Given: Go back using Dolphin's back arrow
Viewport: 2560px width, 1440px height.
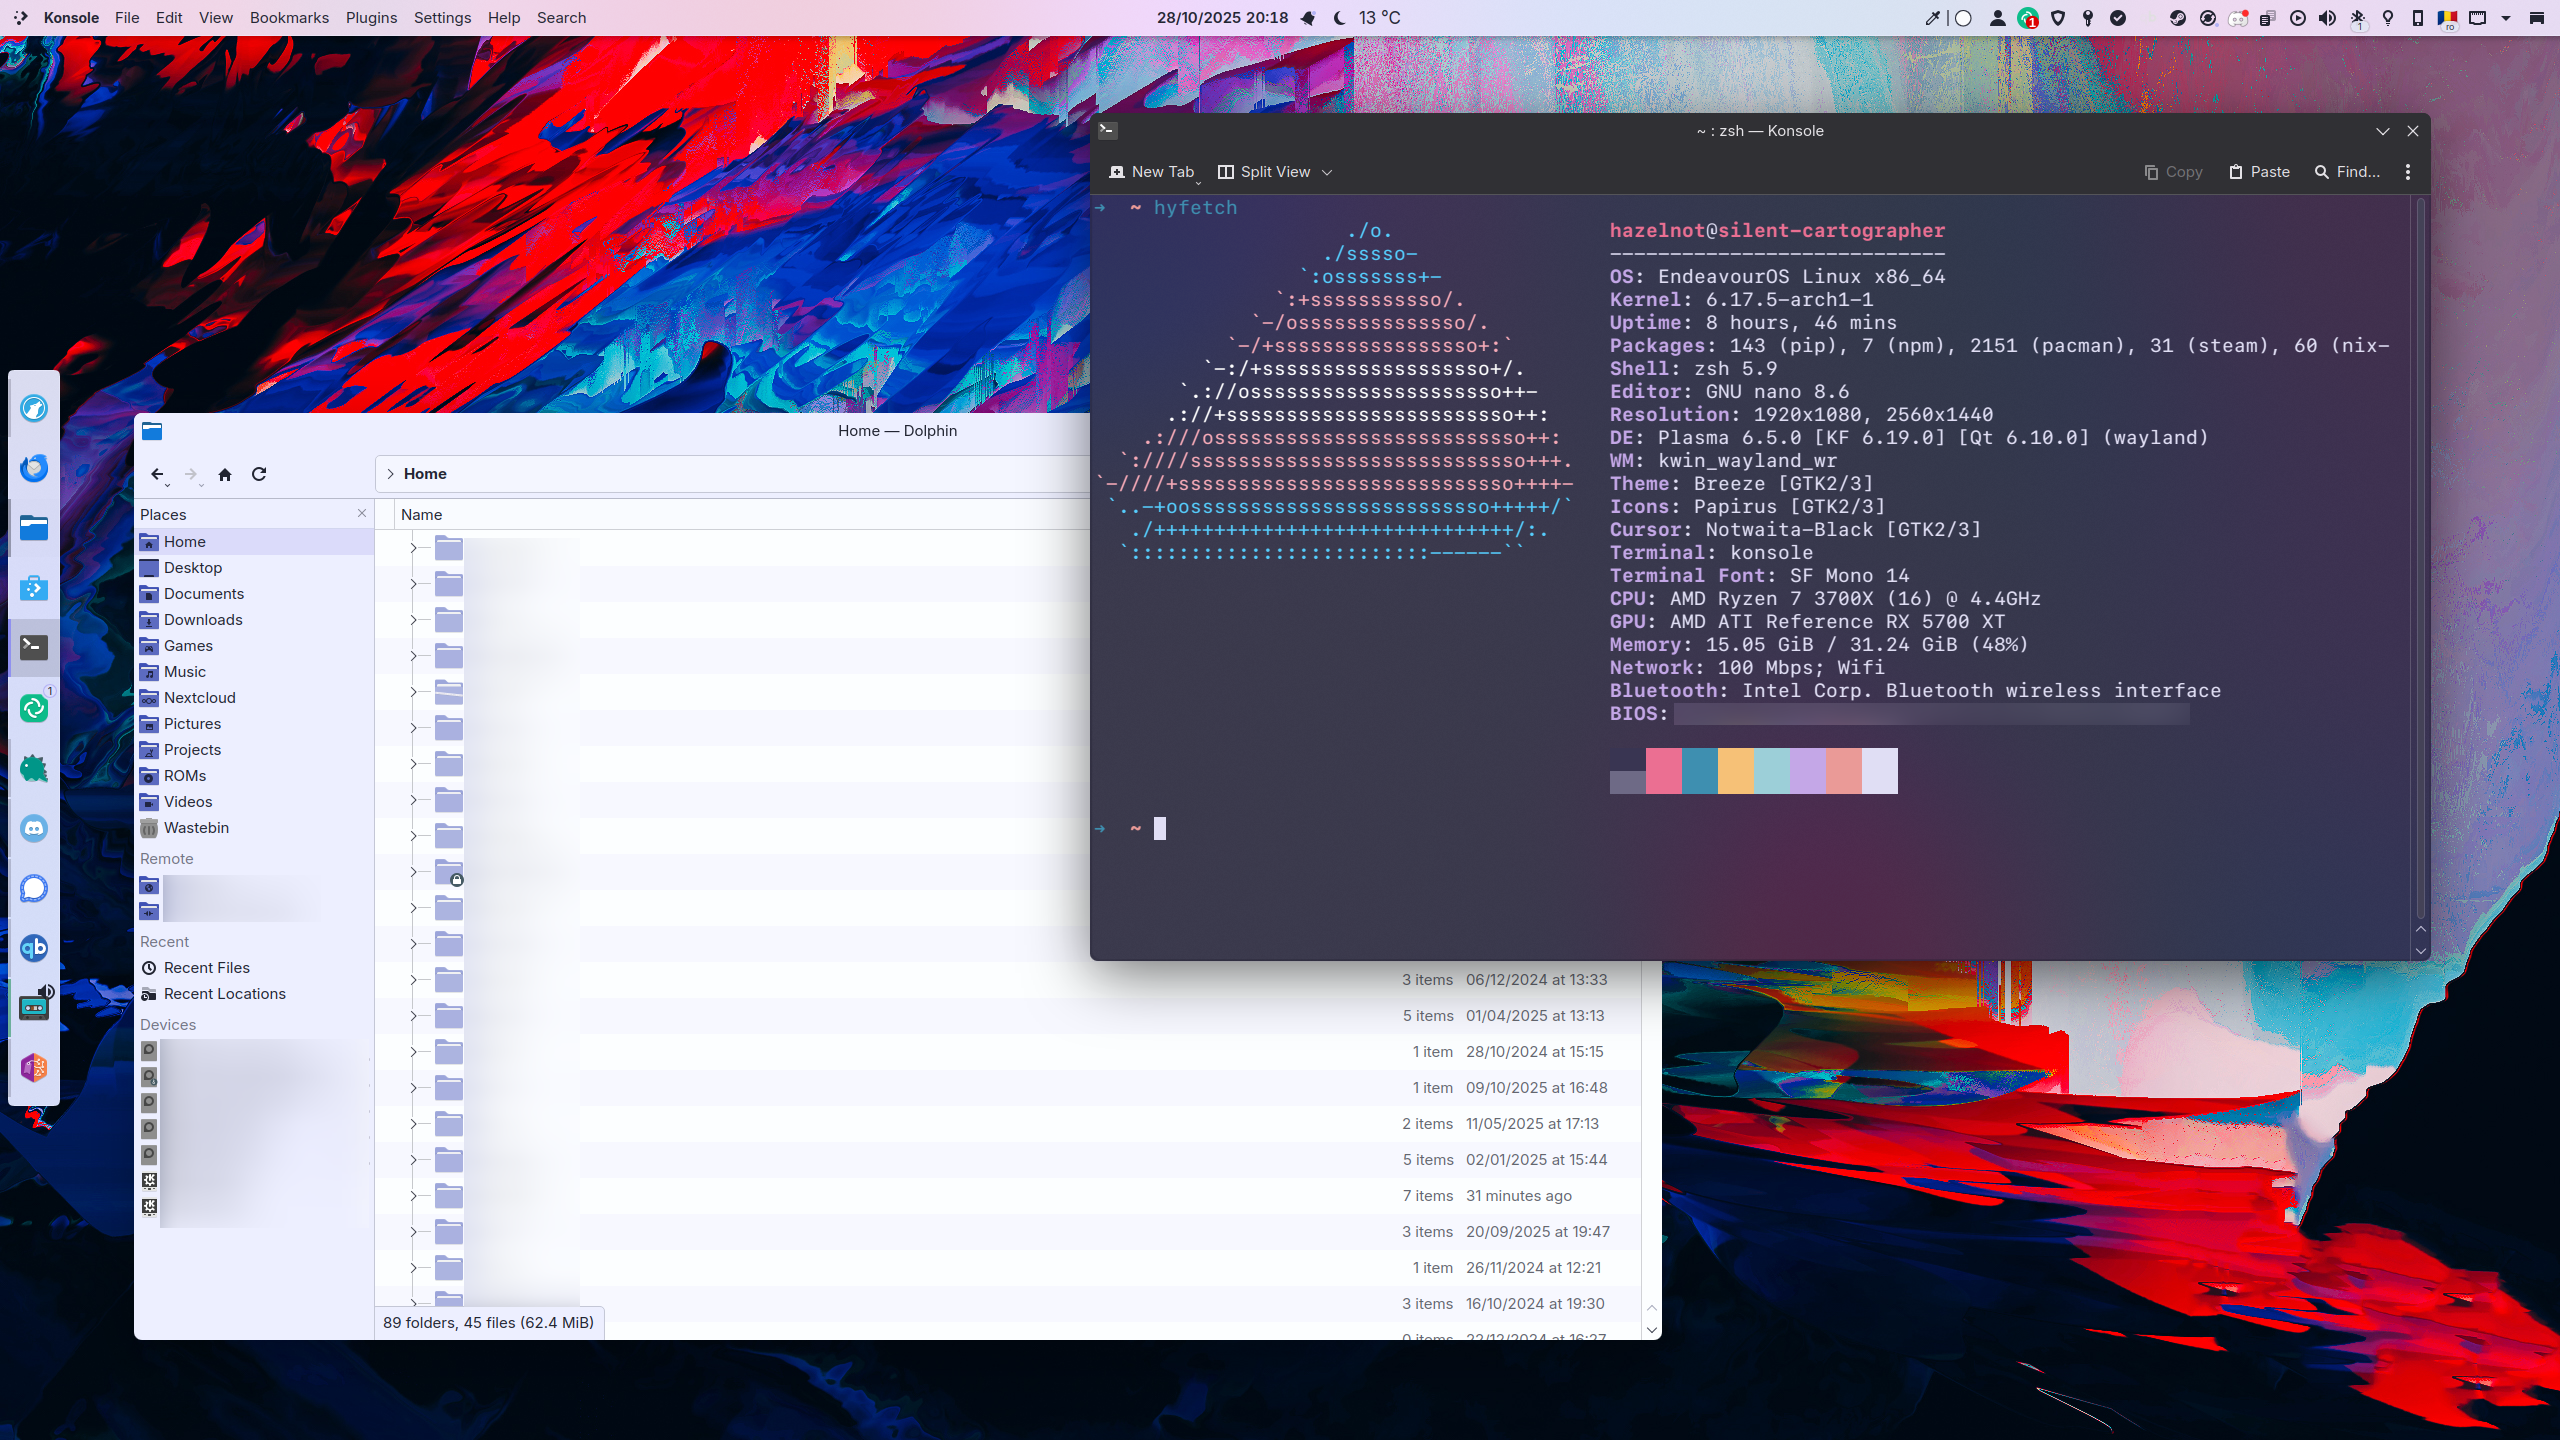Looking at the screenshot, I should click(x=157, y=474).
